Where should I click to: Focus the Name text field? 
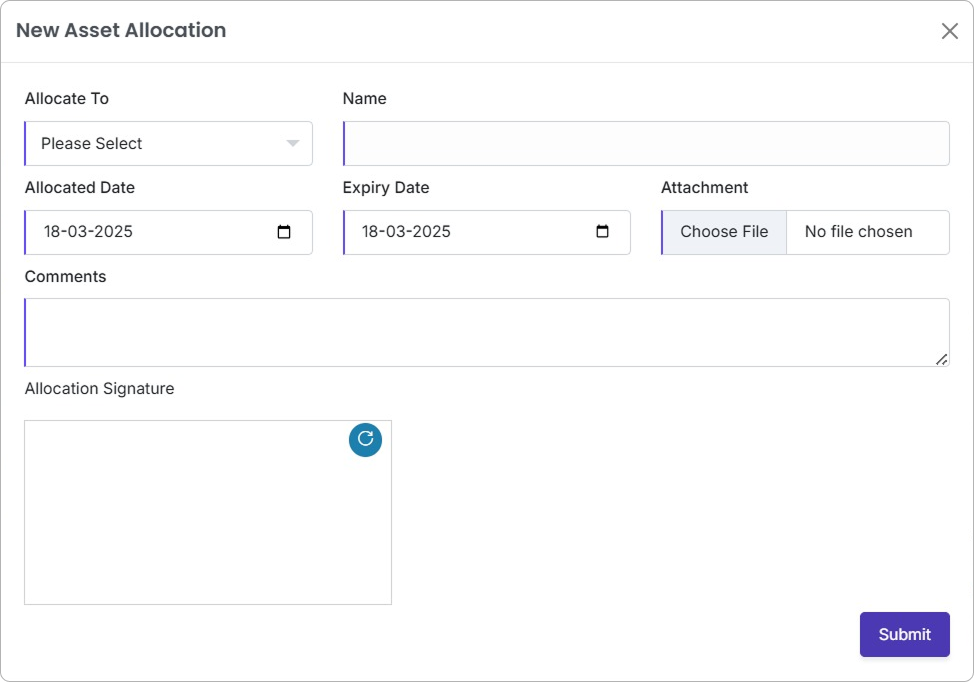tap(646, 144)
